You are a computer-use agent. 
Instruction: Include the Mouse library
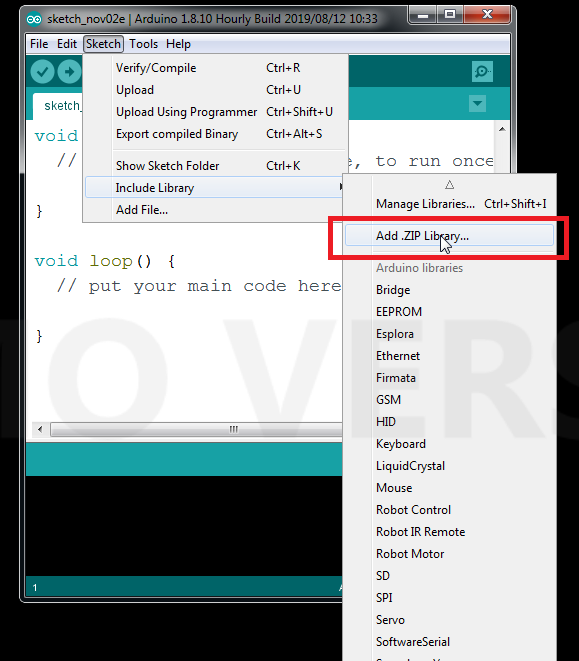450,488
